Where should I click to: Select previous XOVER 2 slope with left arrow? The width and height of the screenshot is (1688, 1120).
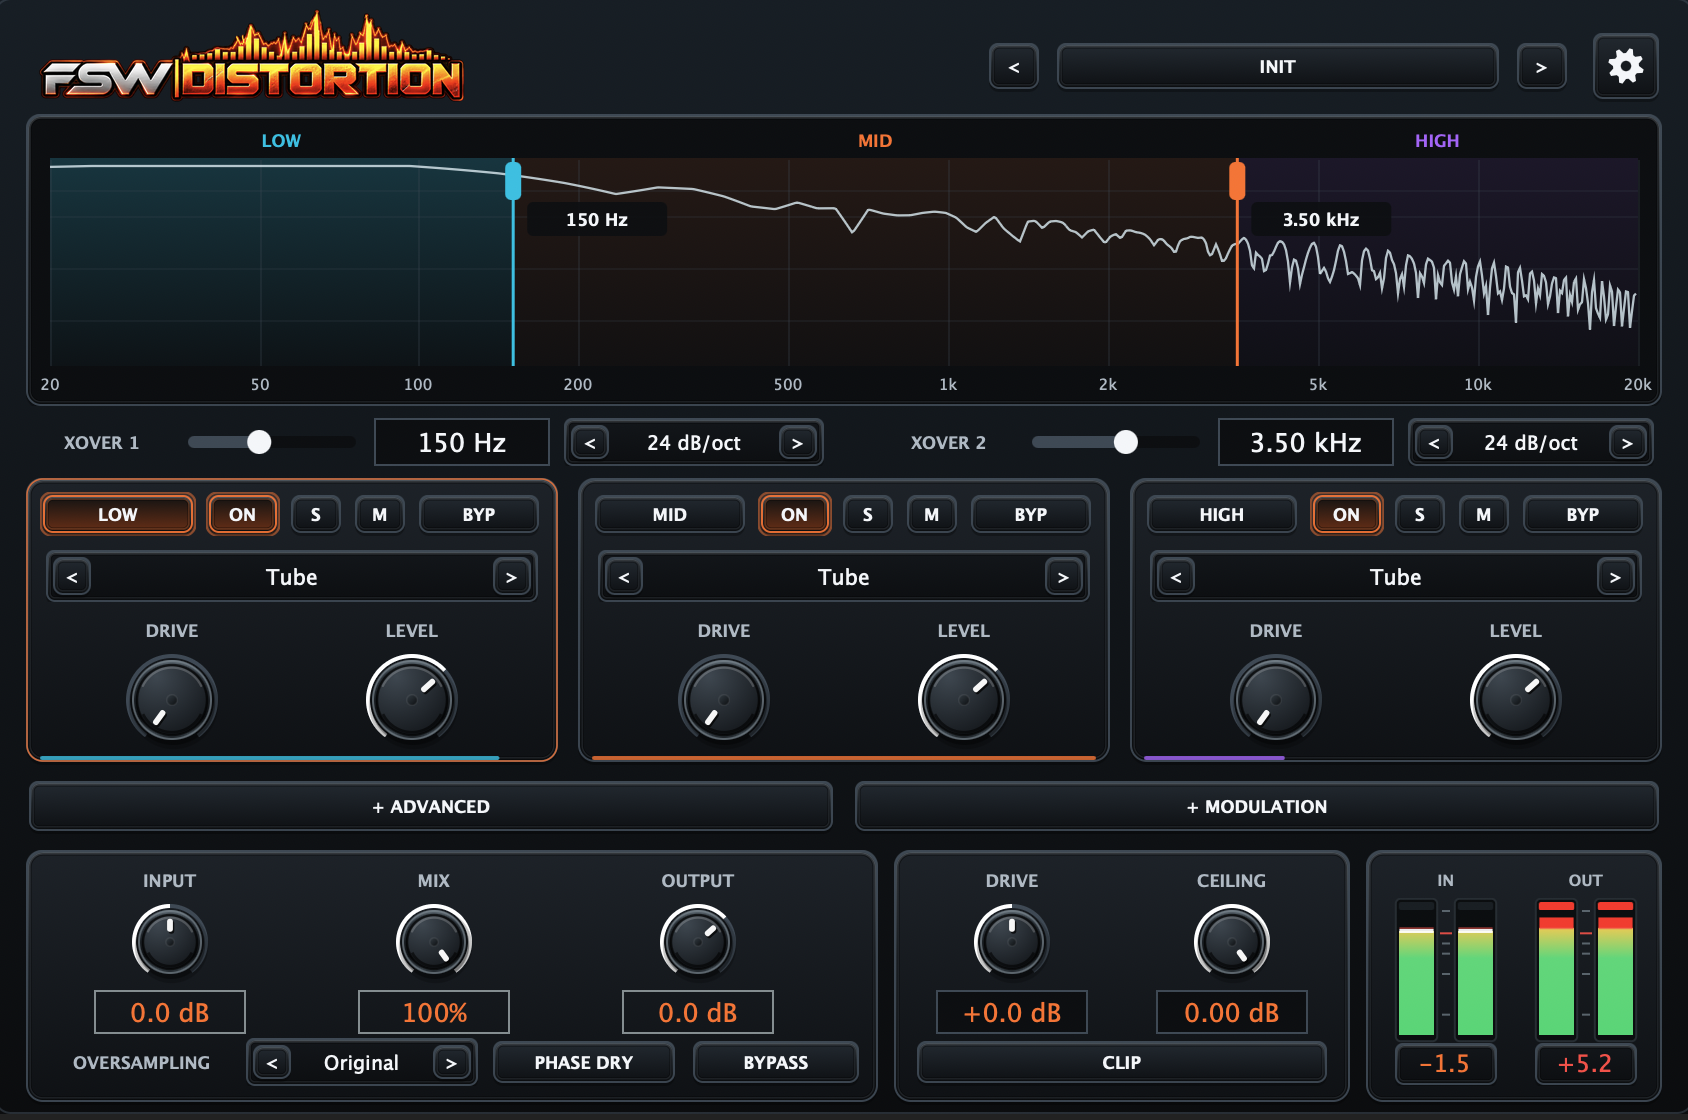(x=1434, y=443)
